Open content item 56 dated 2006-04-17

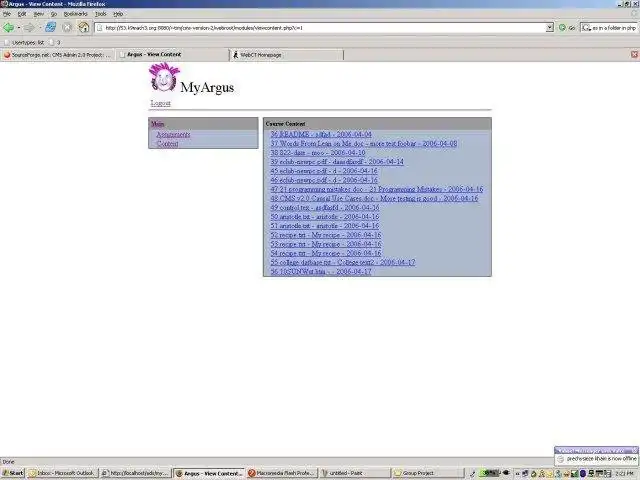pos(321,271)
